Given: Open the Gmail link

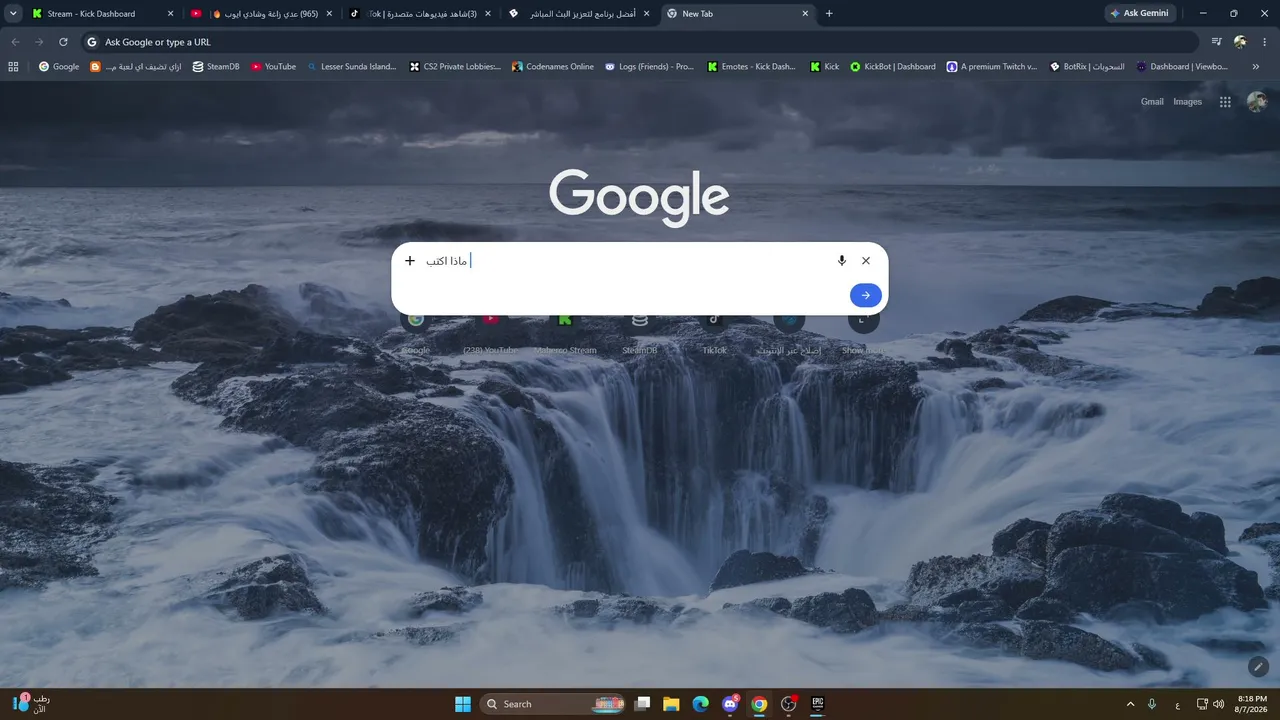Looking at the screenshot, I should pyautogui.click(x=1152, y=102).
